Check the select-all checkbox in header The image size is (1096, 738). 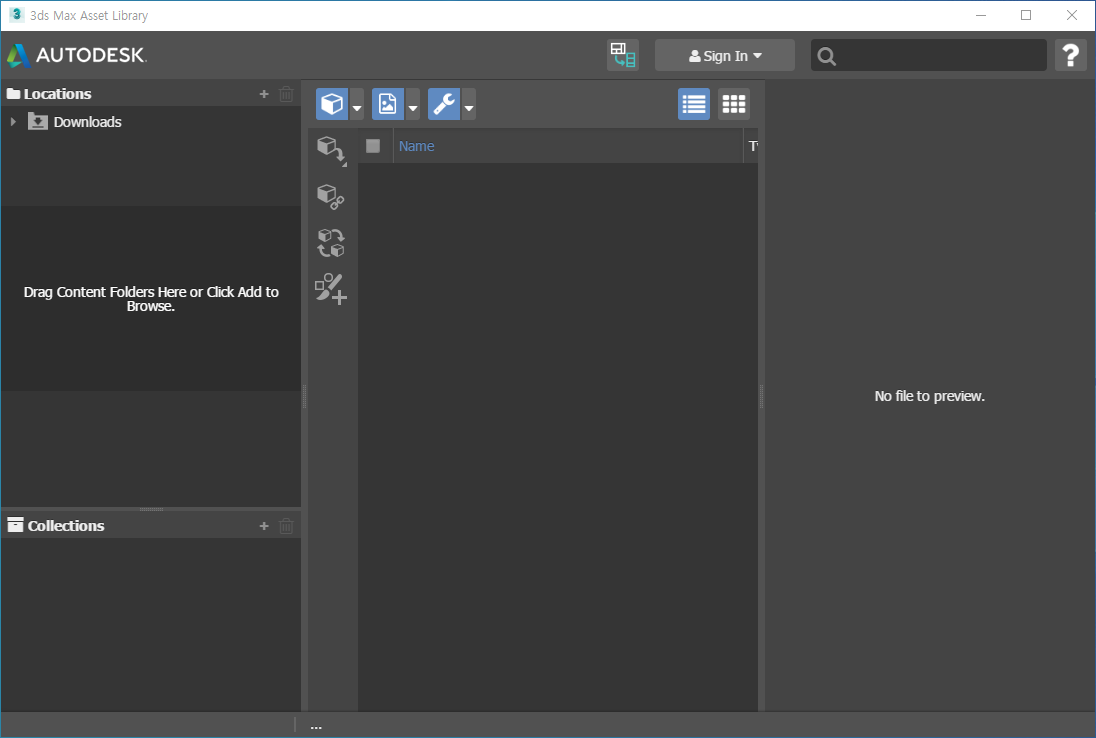pyautogui.click(x=373, y=146)
